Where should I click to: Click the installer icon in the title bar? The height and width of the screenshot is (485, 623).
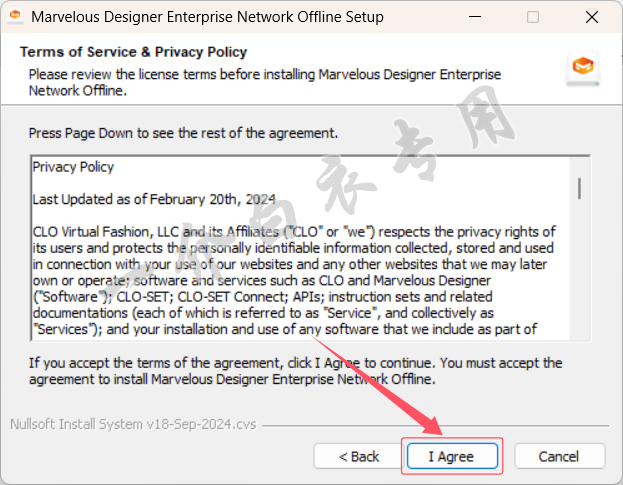pyautogui.click(x=15, y=16)
